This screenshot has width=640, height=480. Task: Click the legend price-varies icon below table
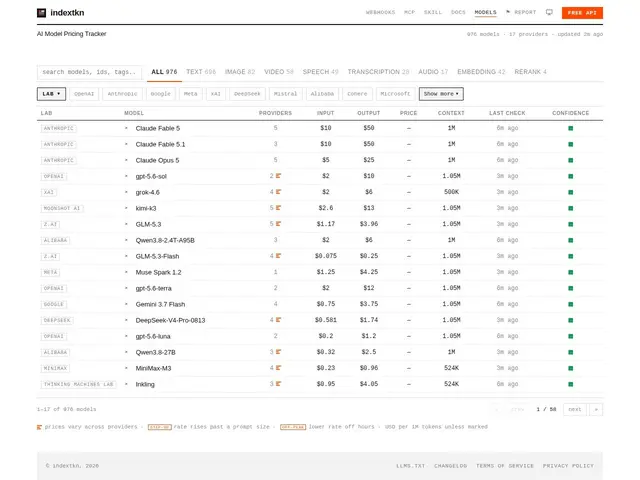coord(39,427)
